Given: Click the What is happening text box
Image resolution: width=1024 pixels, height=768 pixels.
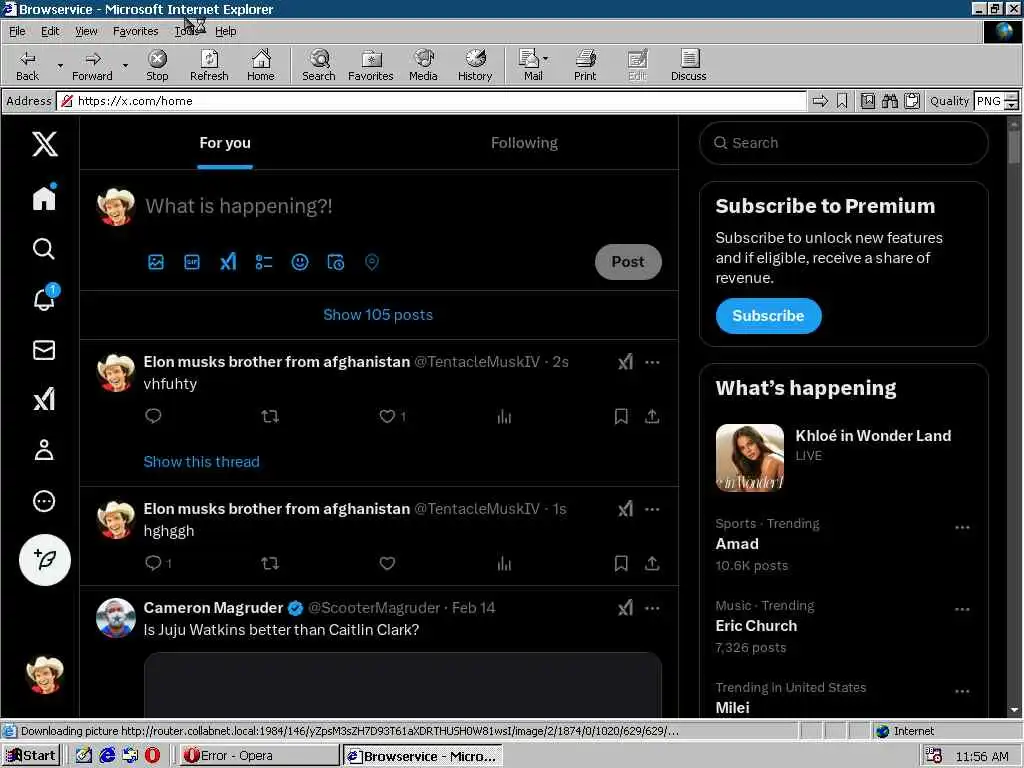Looking at the screenshot, I should (x=238, y=206).
